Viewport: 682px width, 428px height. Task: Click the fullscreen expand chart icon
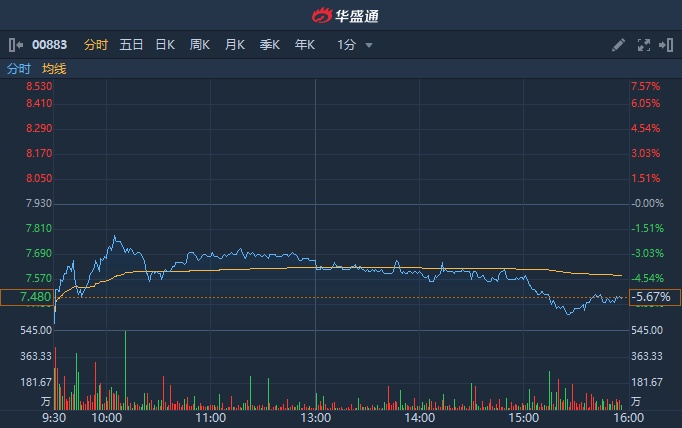(643, 45)
